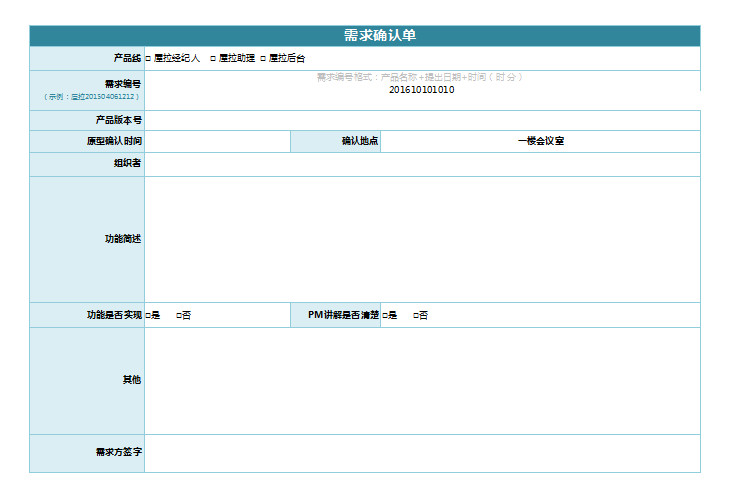Screen dimensions: 734x497
Task: Click the 需求方签字 signature field
Action: tap(422, 453)
